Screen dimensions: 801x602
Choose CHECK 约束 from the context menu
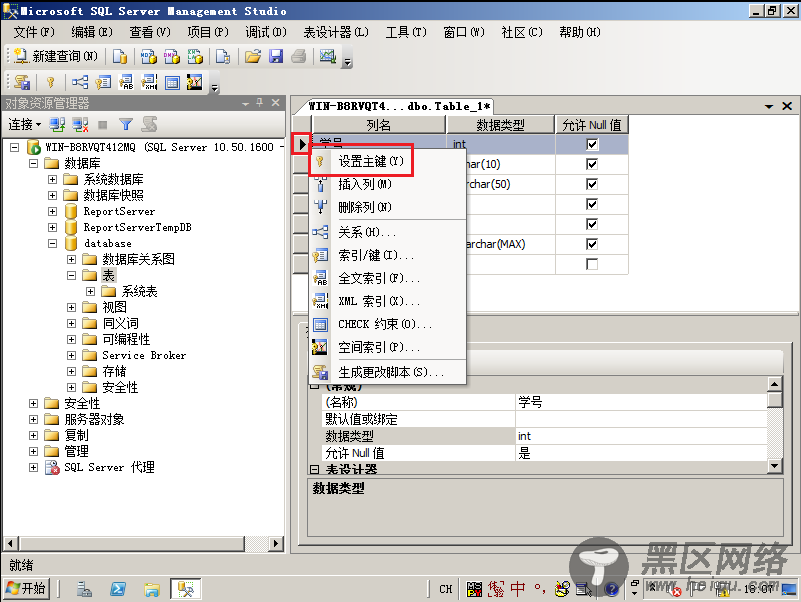[x=388, y=324]
